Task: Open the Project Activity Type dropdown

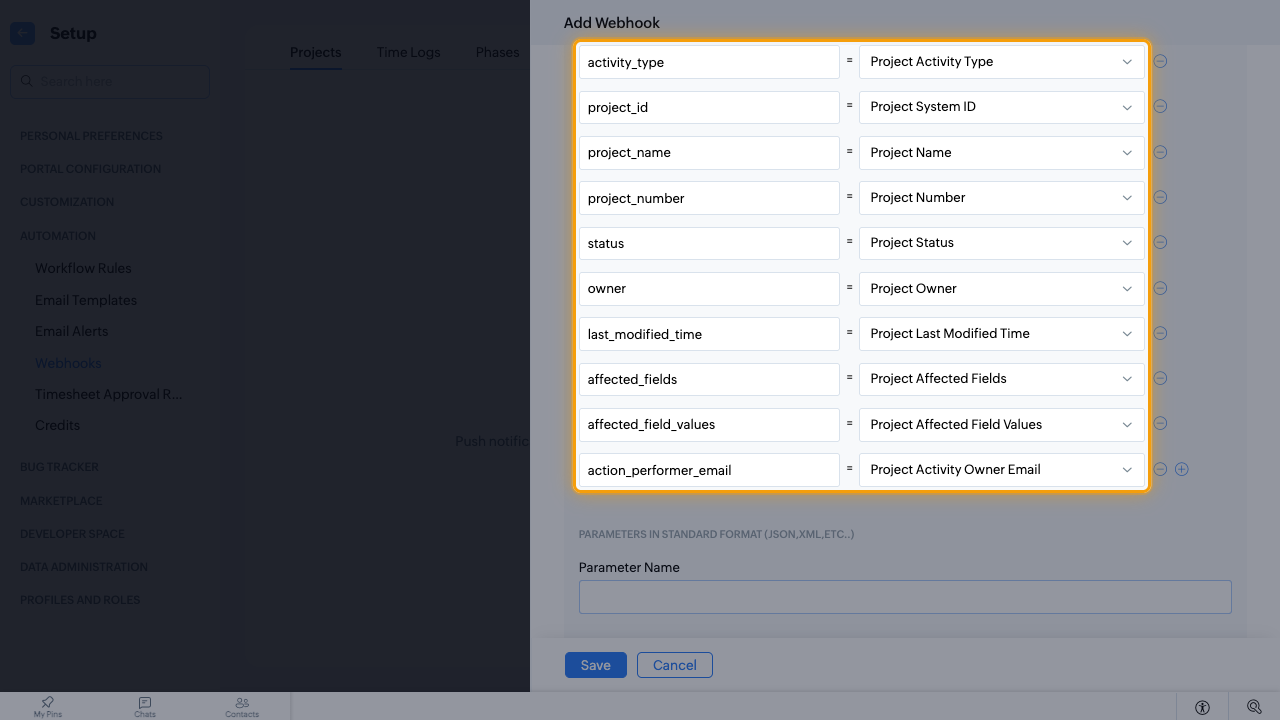Action: point(1002,61)
